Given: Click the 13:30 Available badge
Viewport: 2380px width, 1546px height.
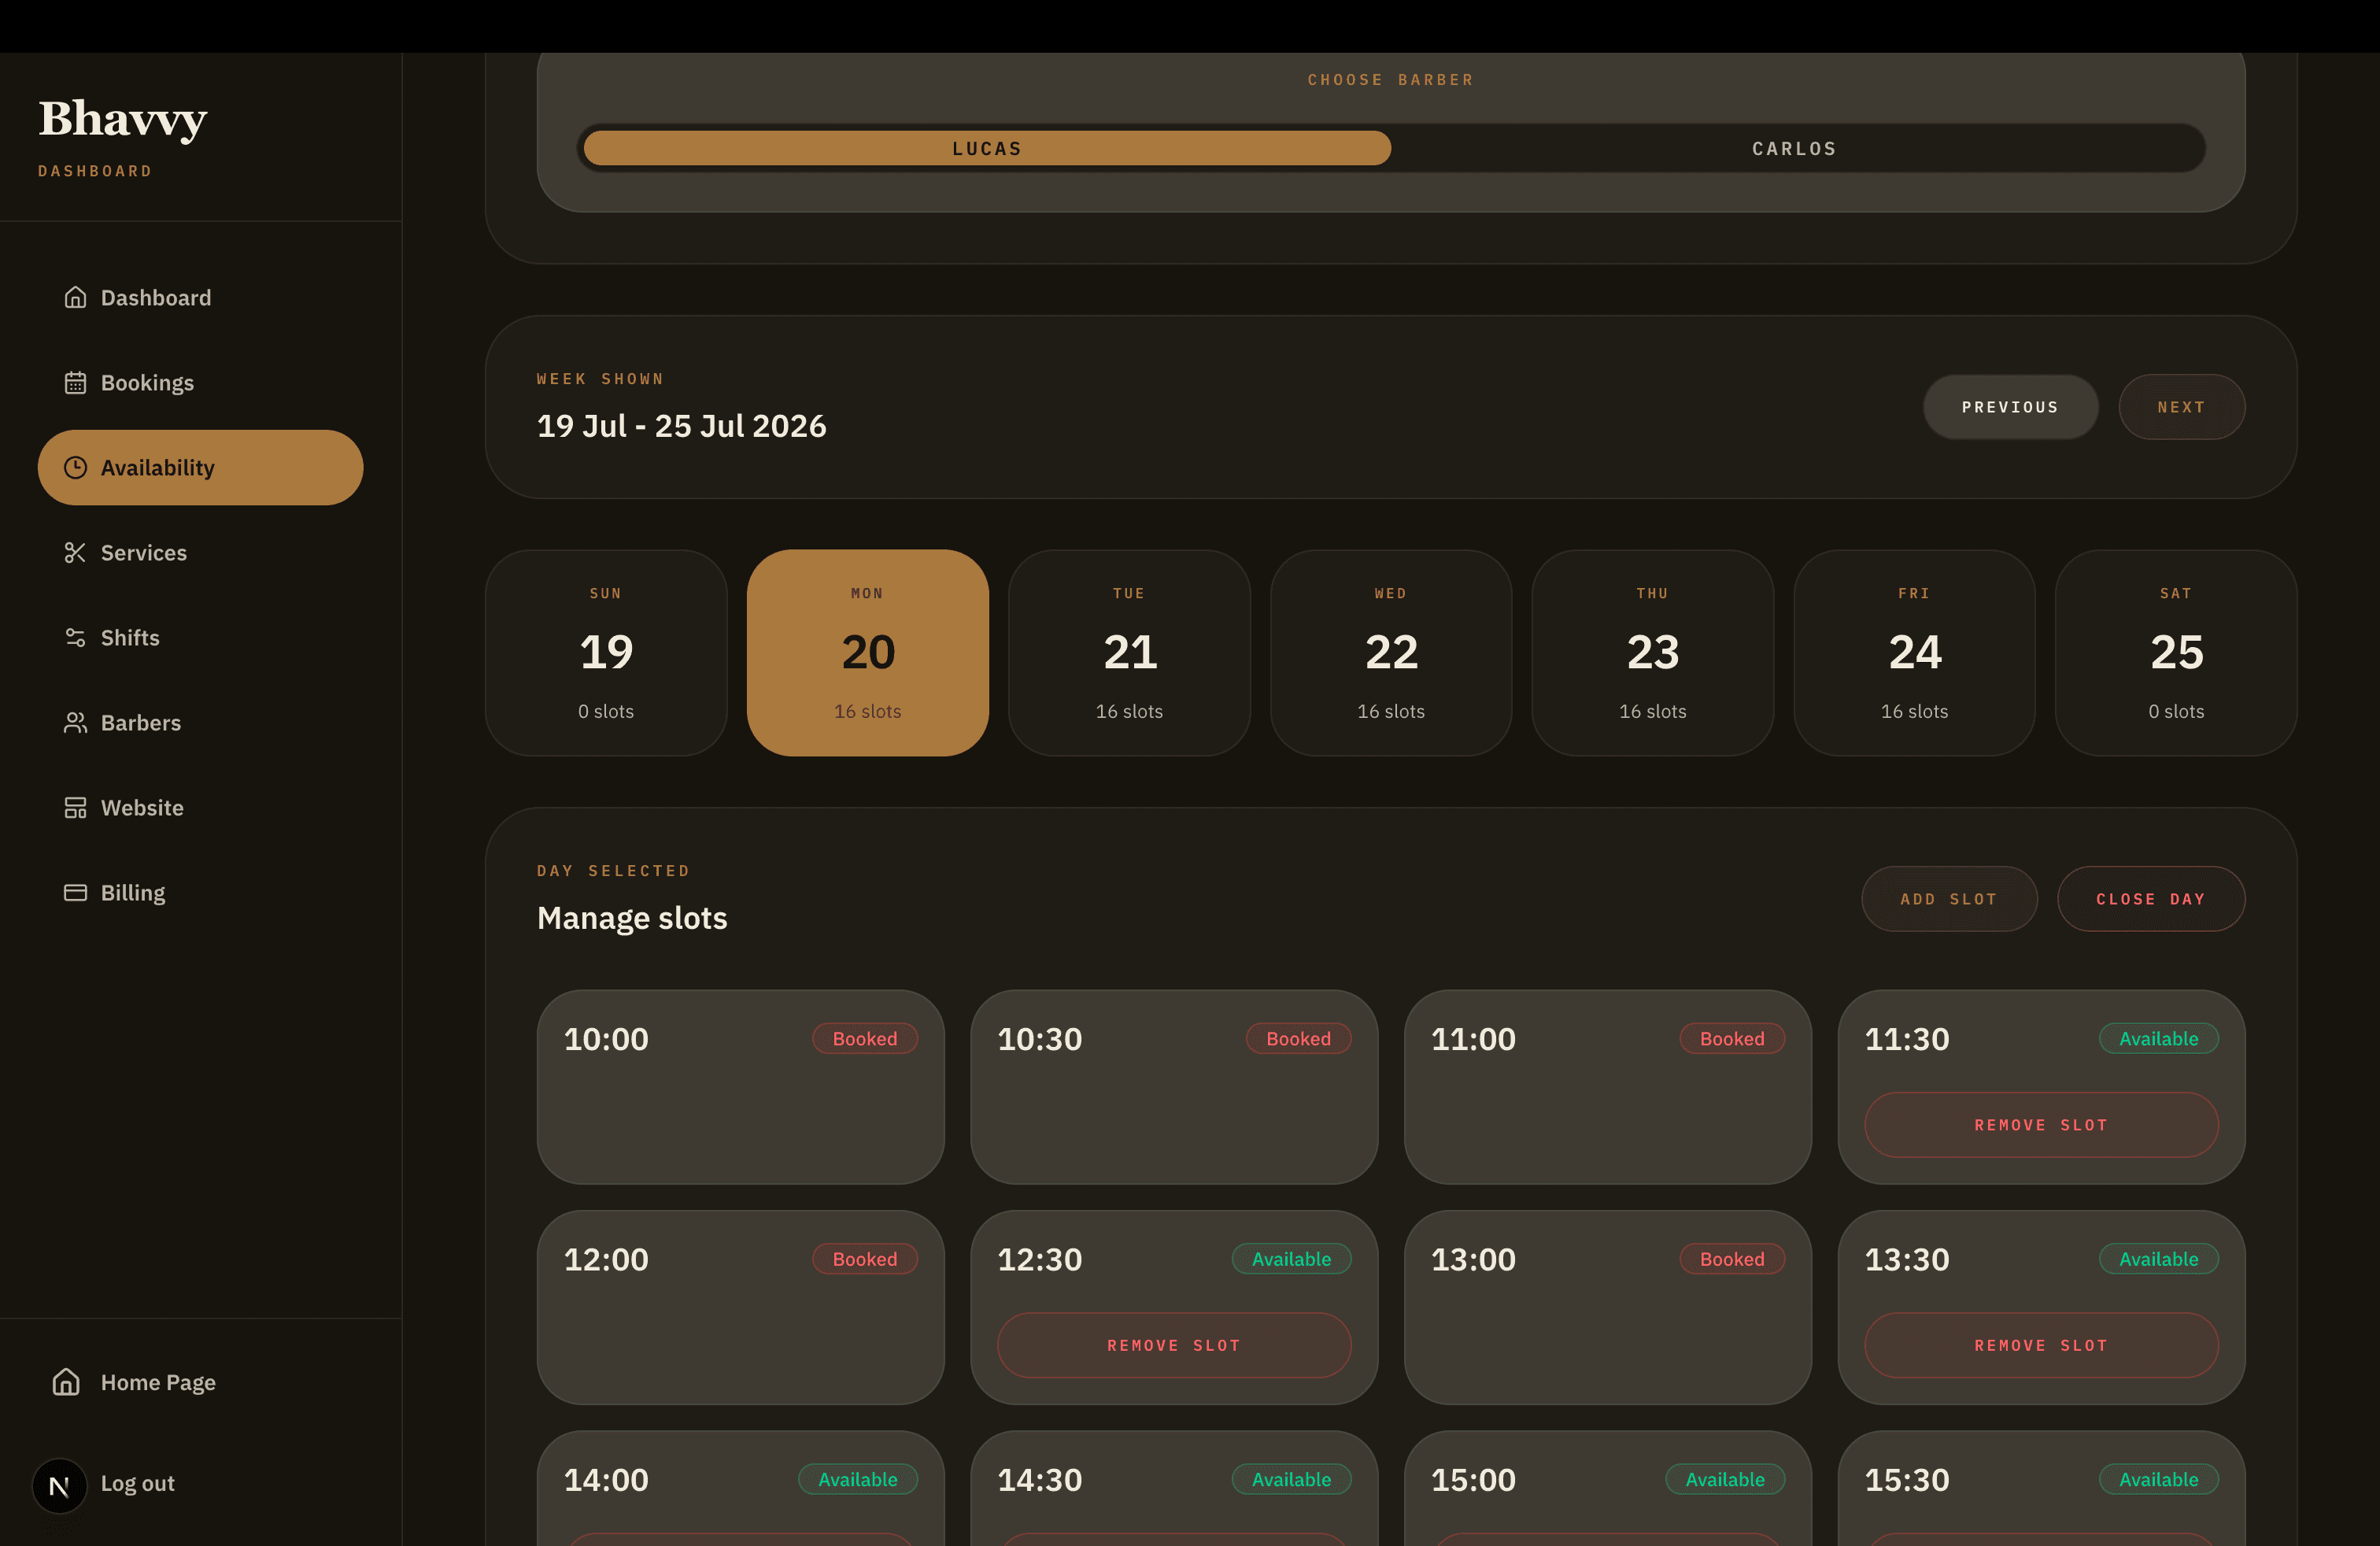Looking at the screenshot, I should (2158, 1259).
